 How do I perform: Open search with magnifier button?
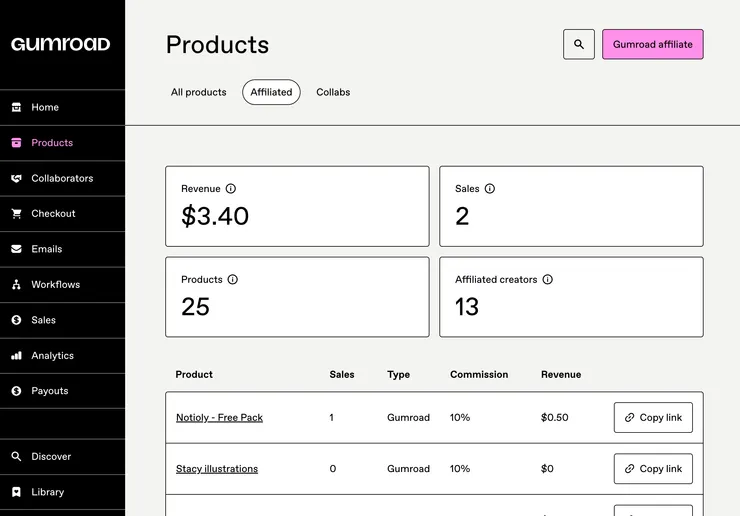pyautogui.click(x=579, y=44)
